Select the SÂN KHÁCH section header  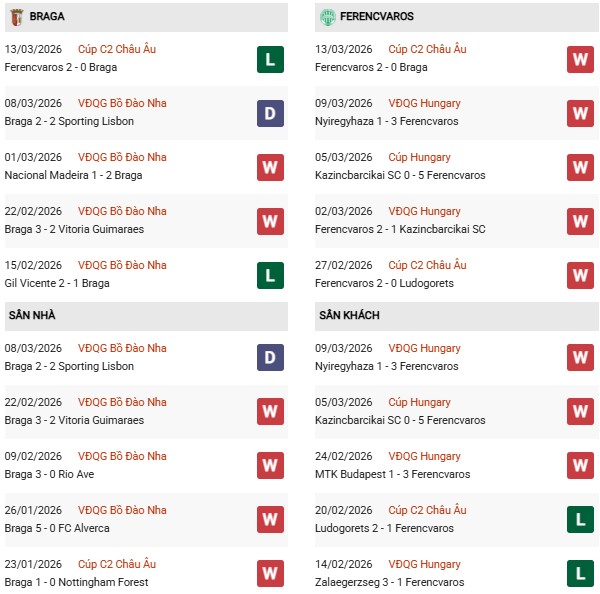349,316
